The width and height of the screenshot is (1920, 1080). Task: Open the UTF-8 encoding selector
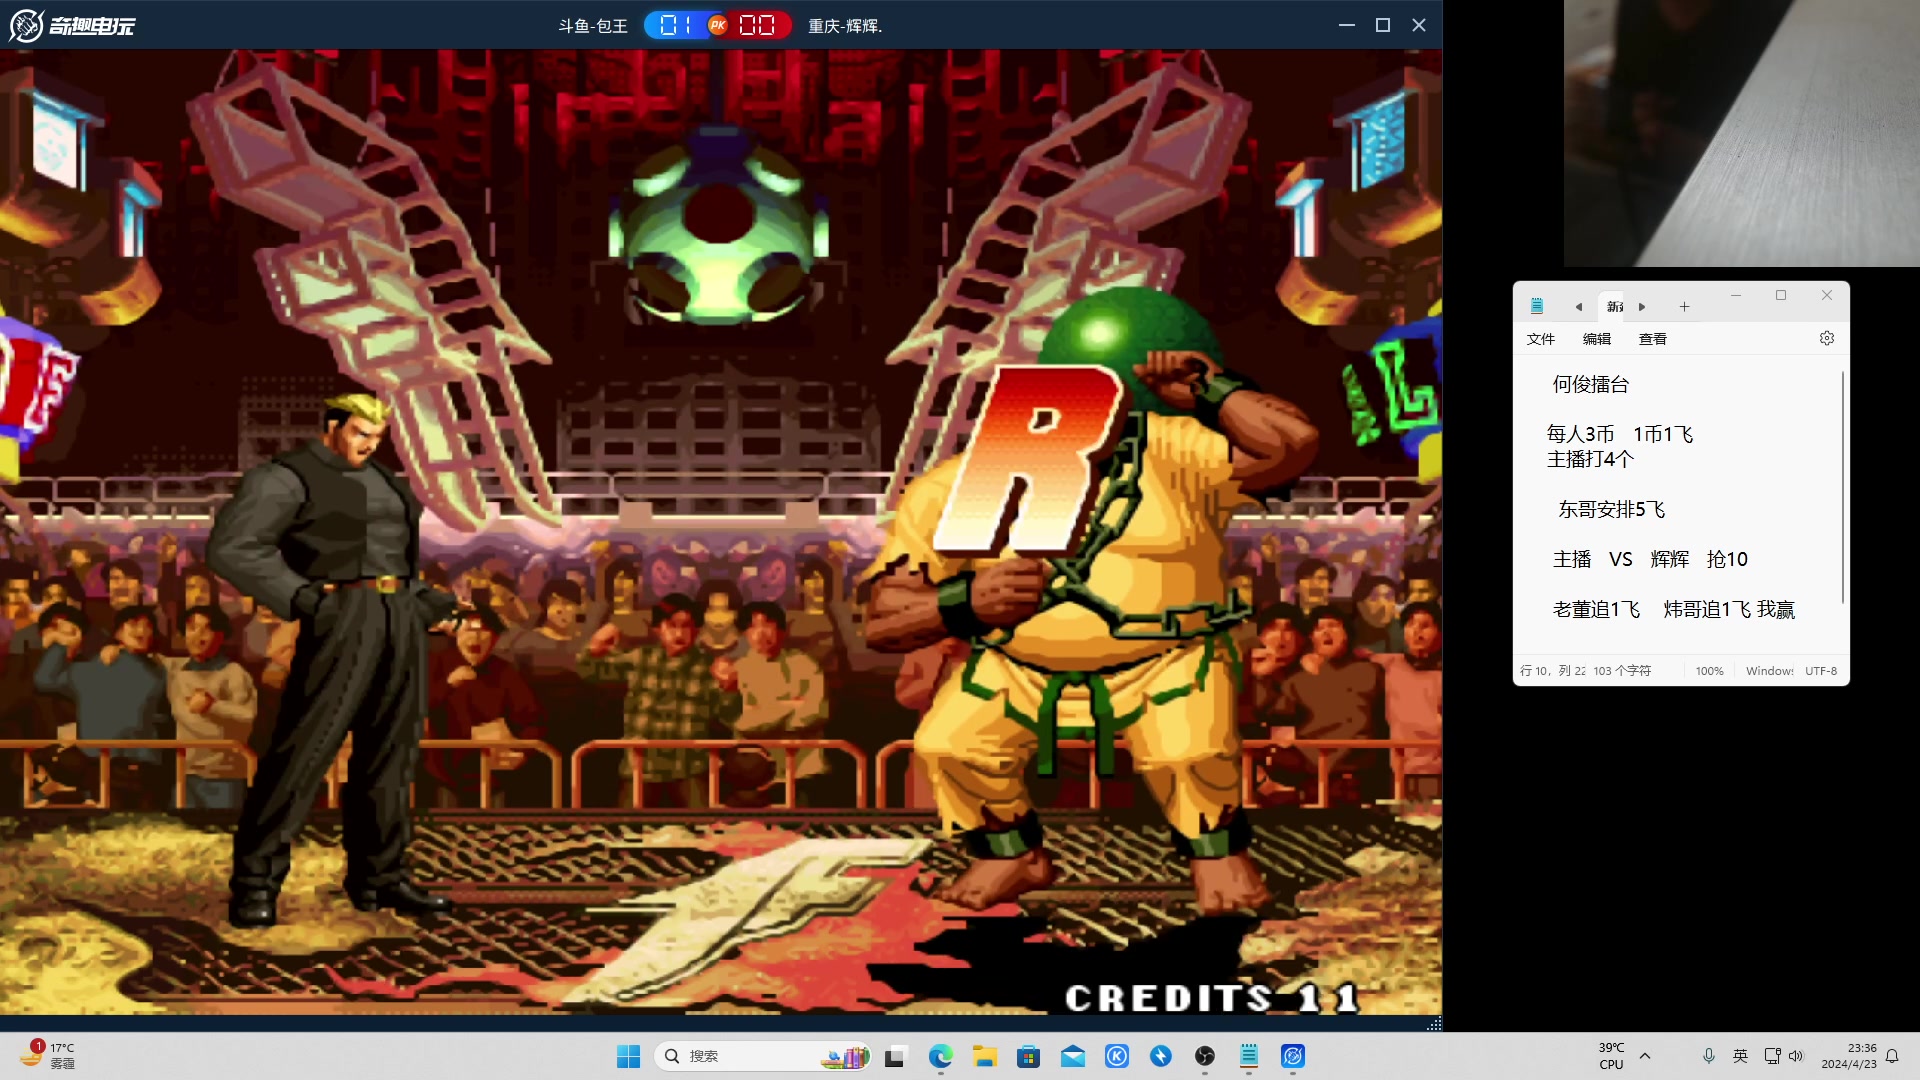click(x=1821, y=671)
